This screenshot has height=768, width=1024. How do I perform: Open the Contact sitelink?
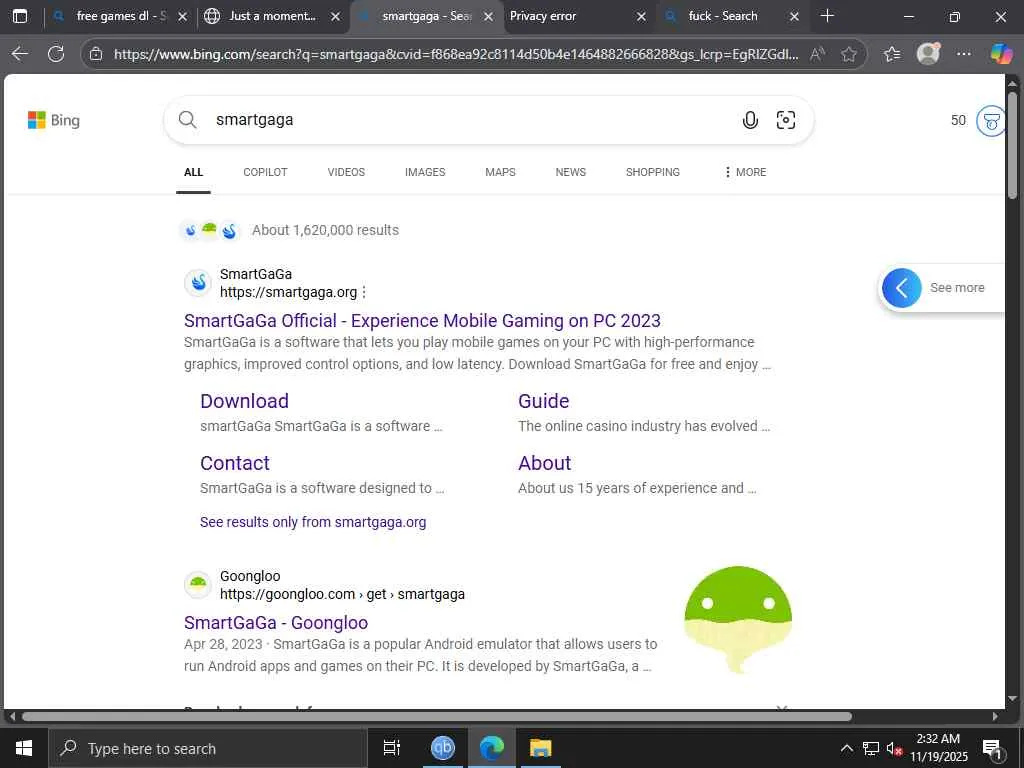tap(234, 463)
